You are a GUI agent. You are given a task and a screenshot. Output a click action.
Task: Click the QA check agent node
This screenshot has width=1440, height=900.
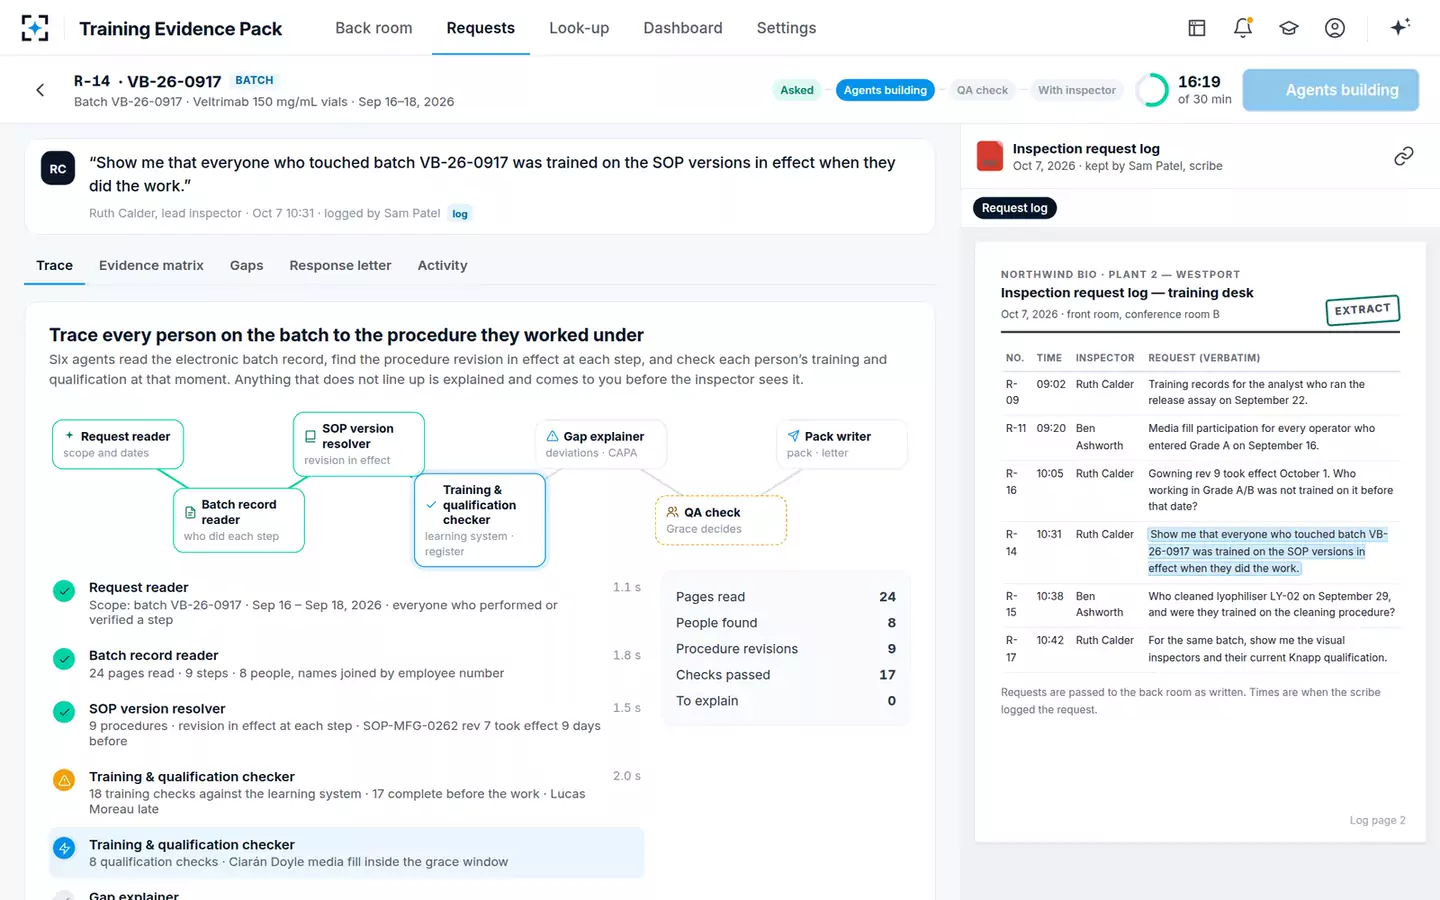[x=721, y=520]
